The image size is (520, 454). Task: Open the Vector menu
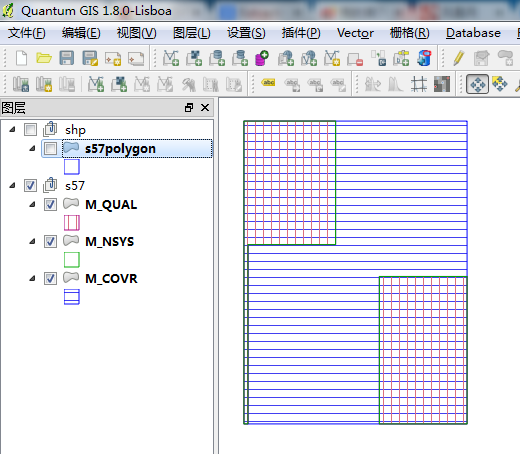[x=355, y=33]
